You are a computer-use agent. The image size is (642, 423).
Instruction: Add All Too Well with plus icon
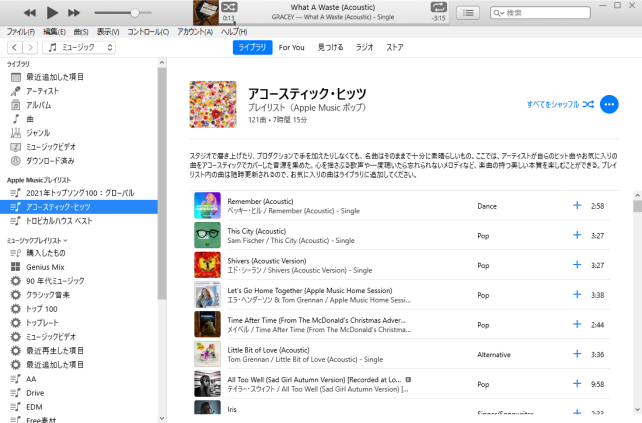[577, 383]
